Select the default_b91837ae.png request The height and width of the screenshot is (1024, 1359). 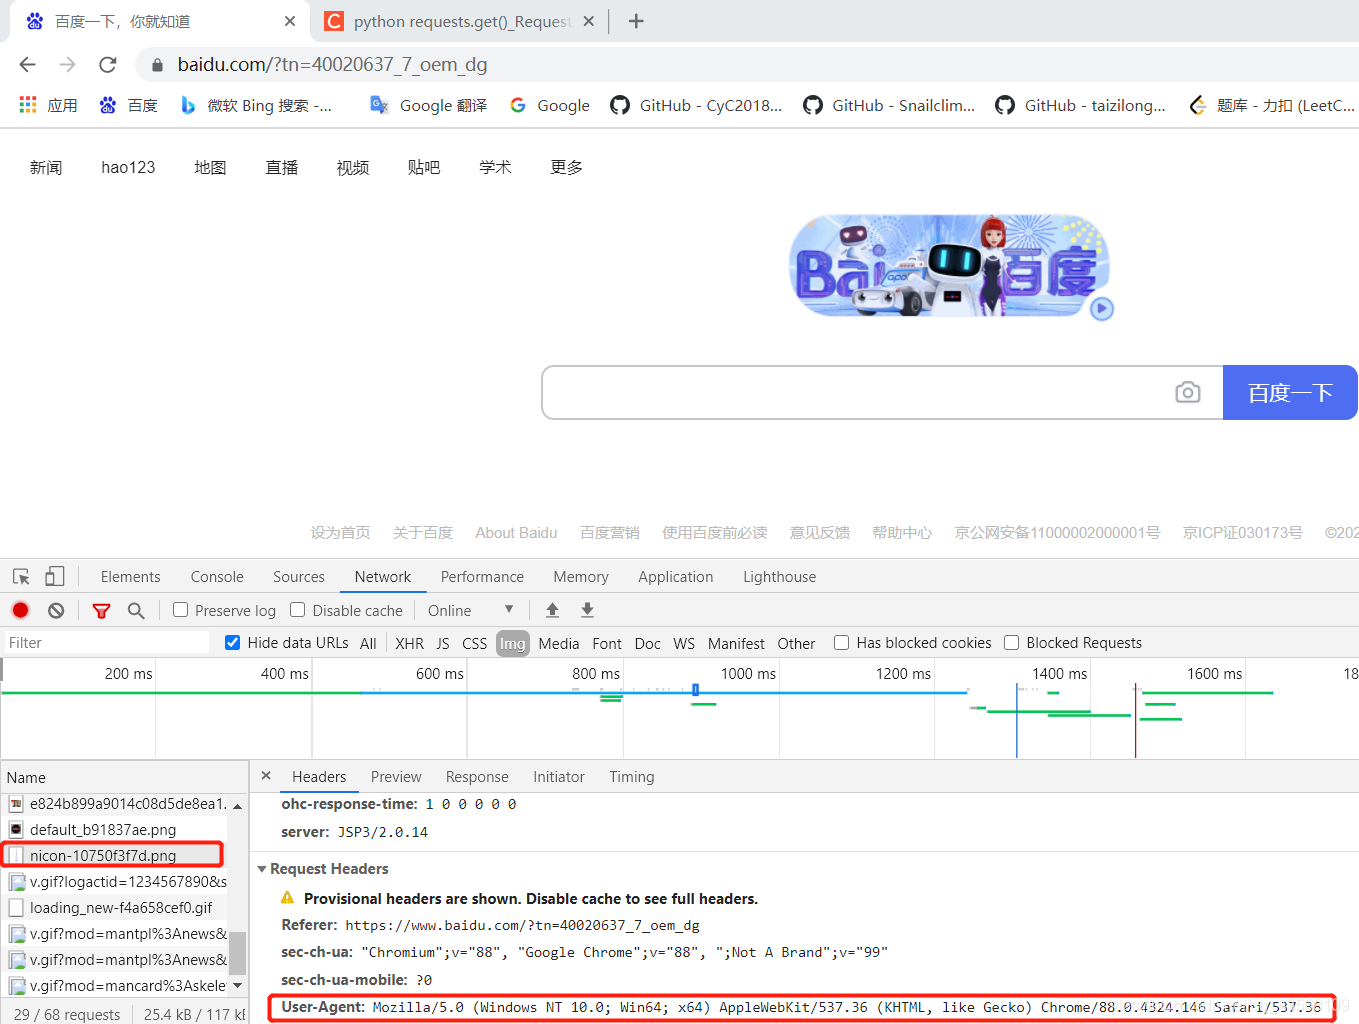tap(115, 829)
